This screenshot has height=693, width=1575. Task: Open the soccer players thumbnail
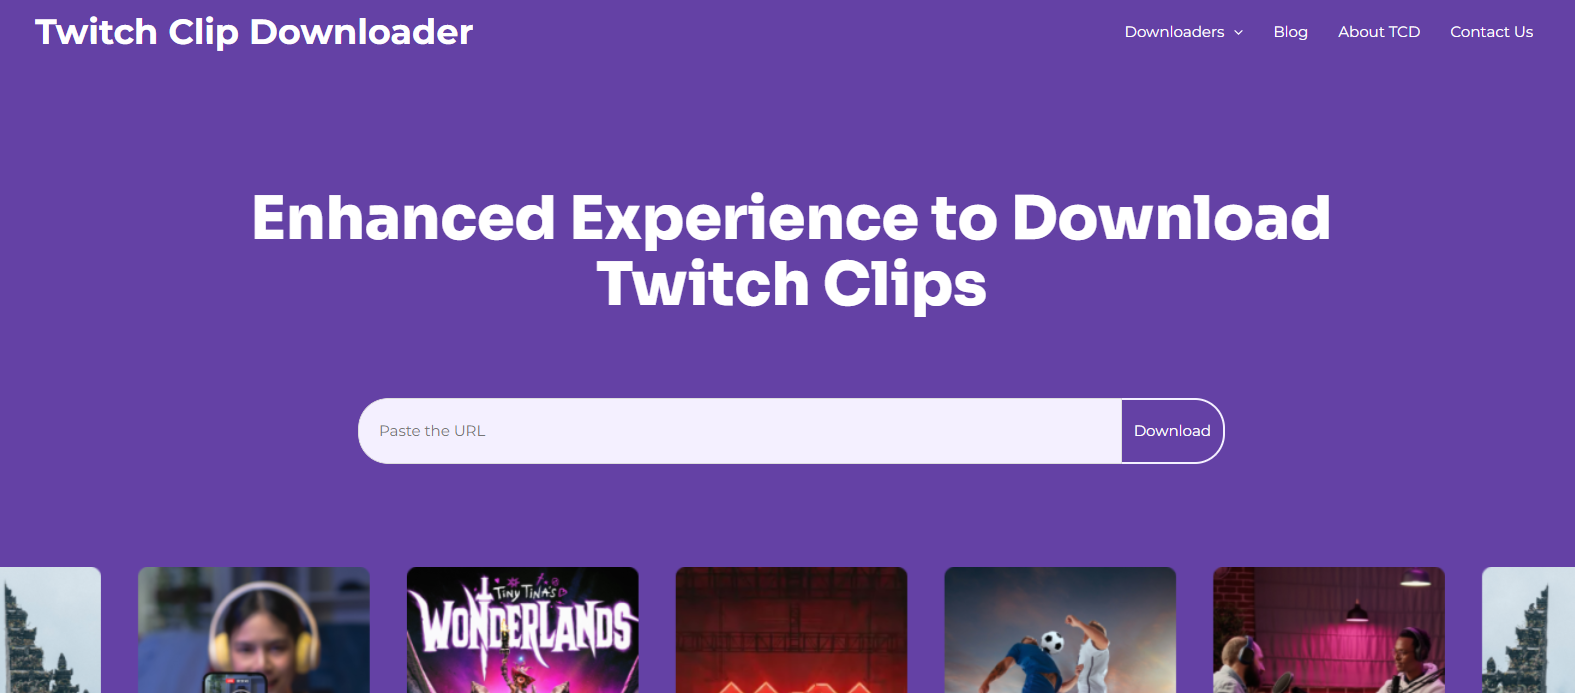tap(1060, 630)
